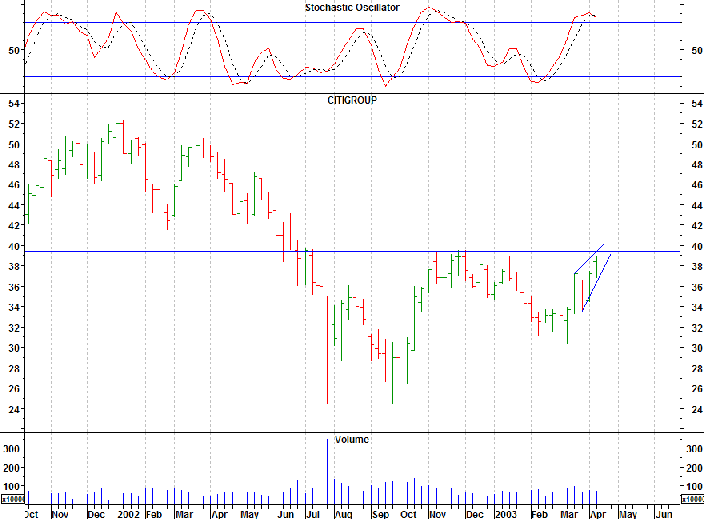Click the right price axis label 42
This screenshot has width=704, height=520.
696,226
